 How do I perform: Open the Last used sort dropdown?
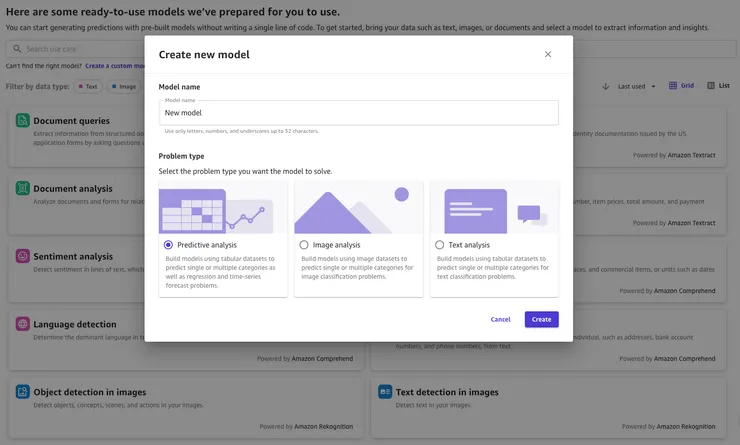(x=637, y=86)
